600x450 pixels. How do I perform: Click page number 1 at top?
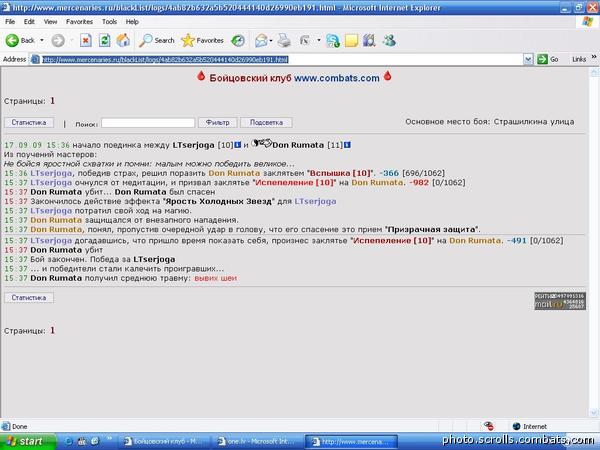pyautogui.click(x=52, y=101)
